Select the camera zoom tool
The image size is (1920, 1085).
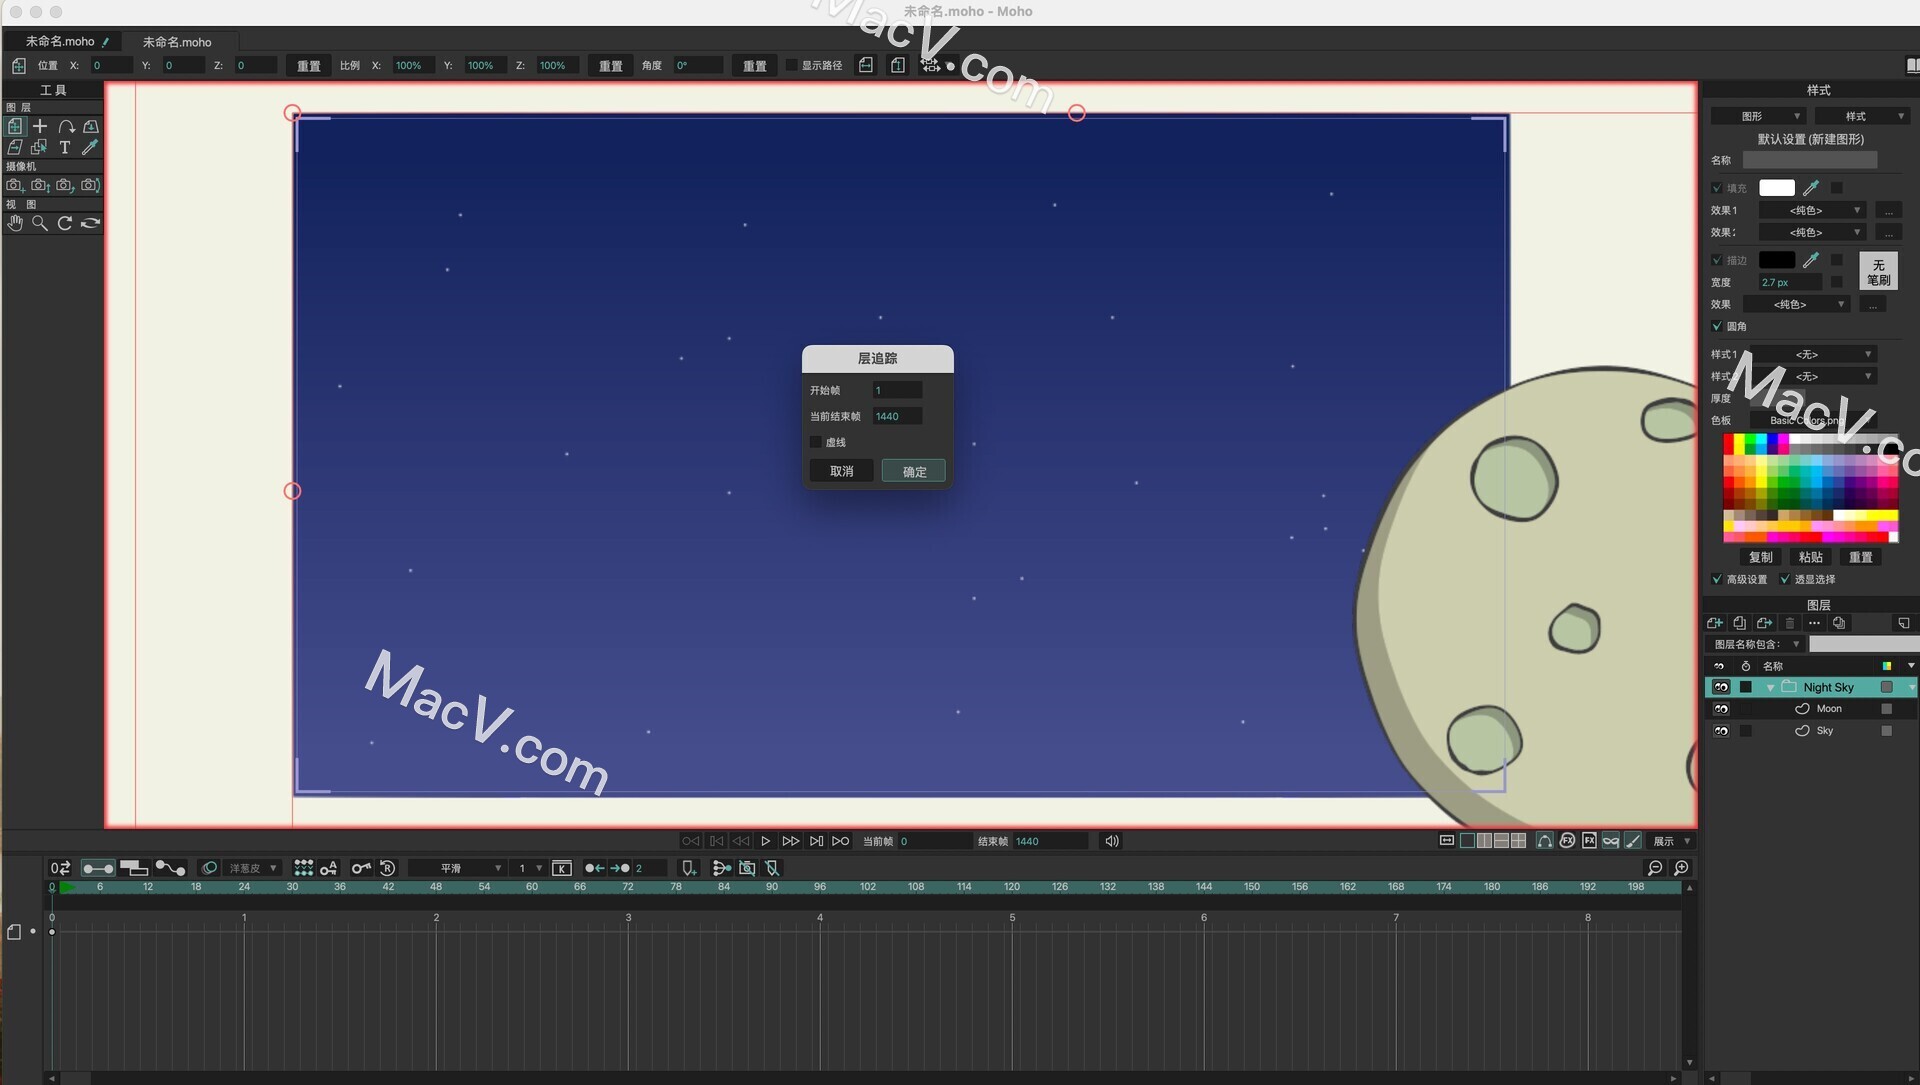coord(40,185)
